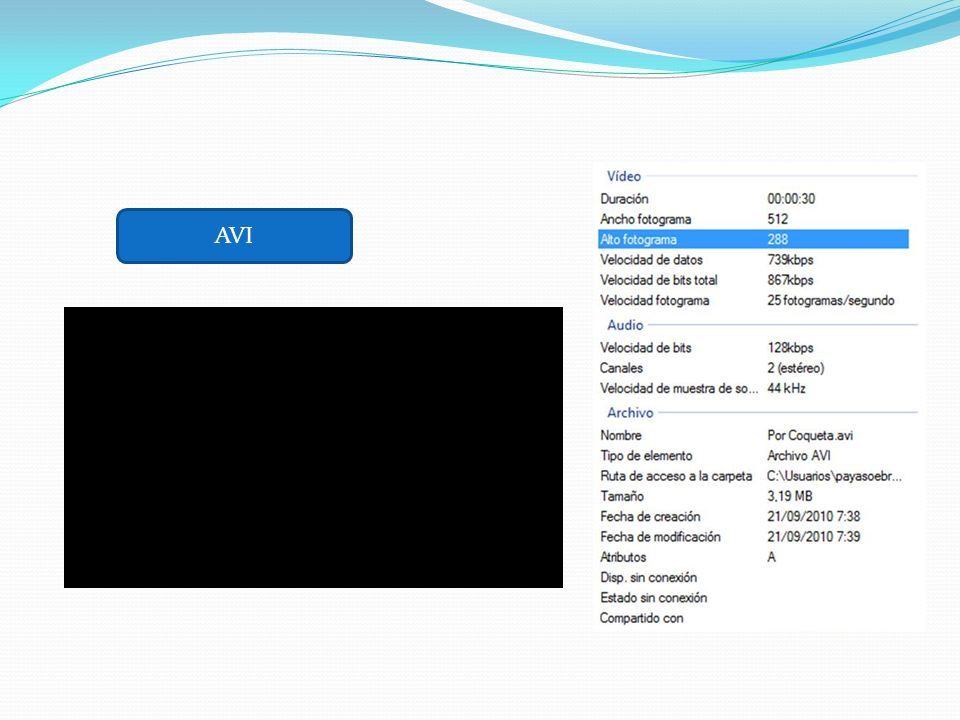
Task: Click the Archivo AVI type value
Action: 799,456
